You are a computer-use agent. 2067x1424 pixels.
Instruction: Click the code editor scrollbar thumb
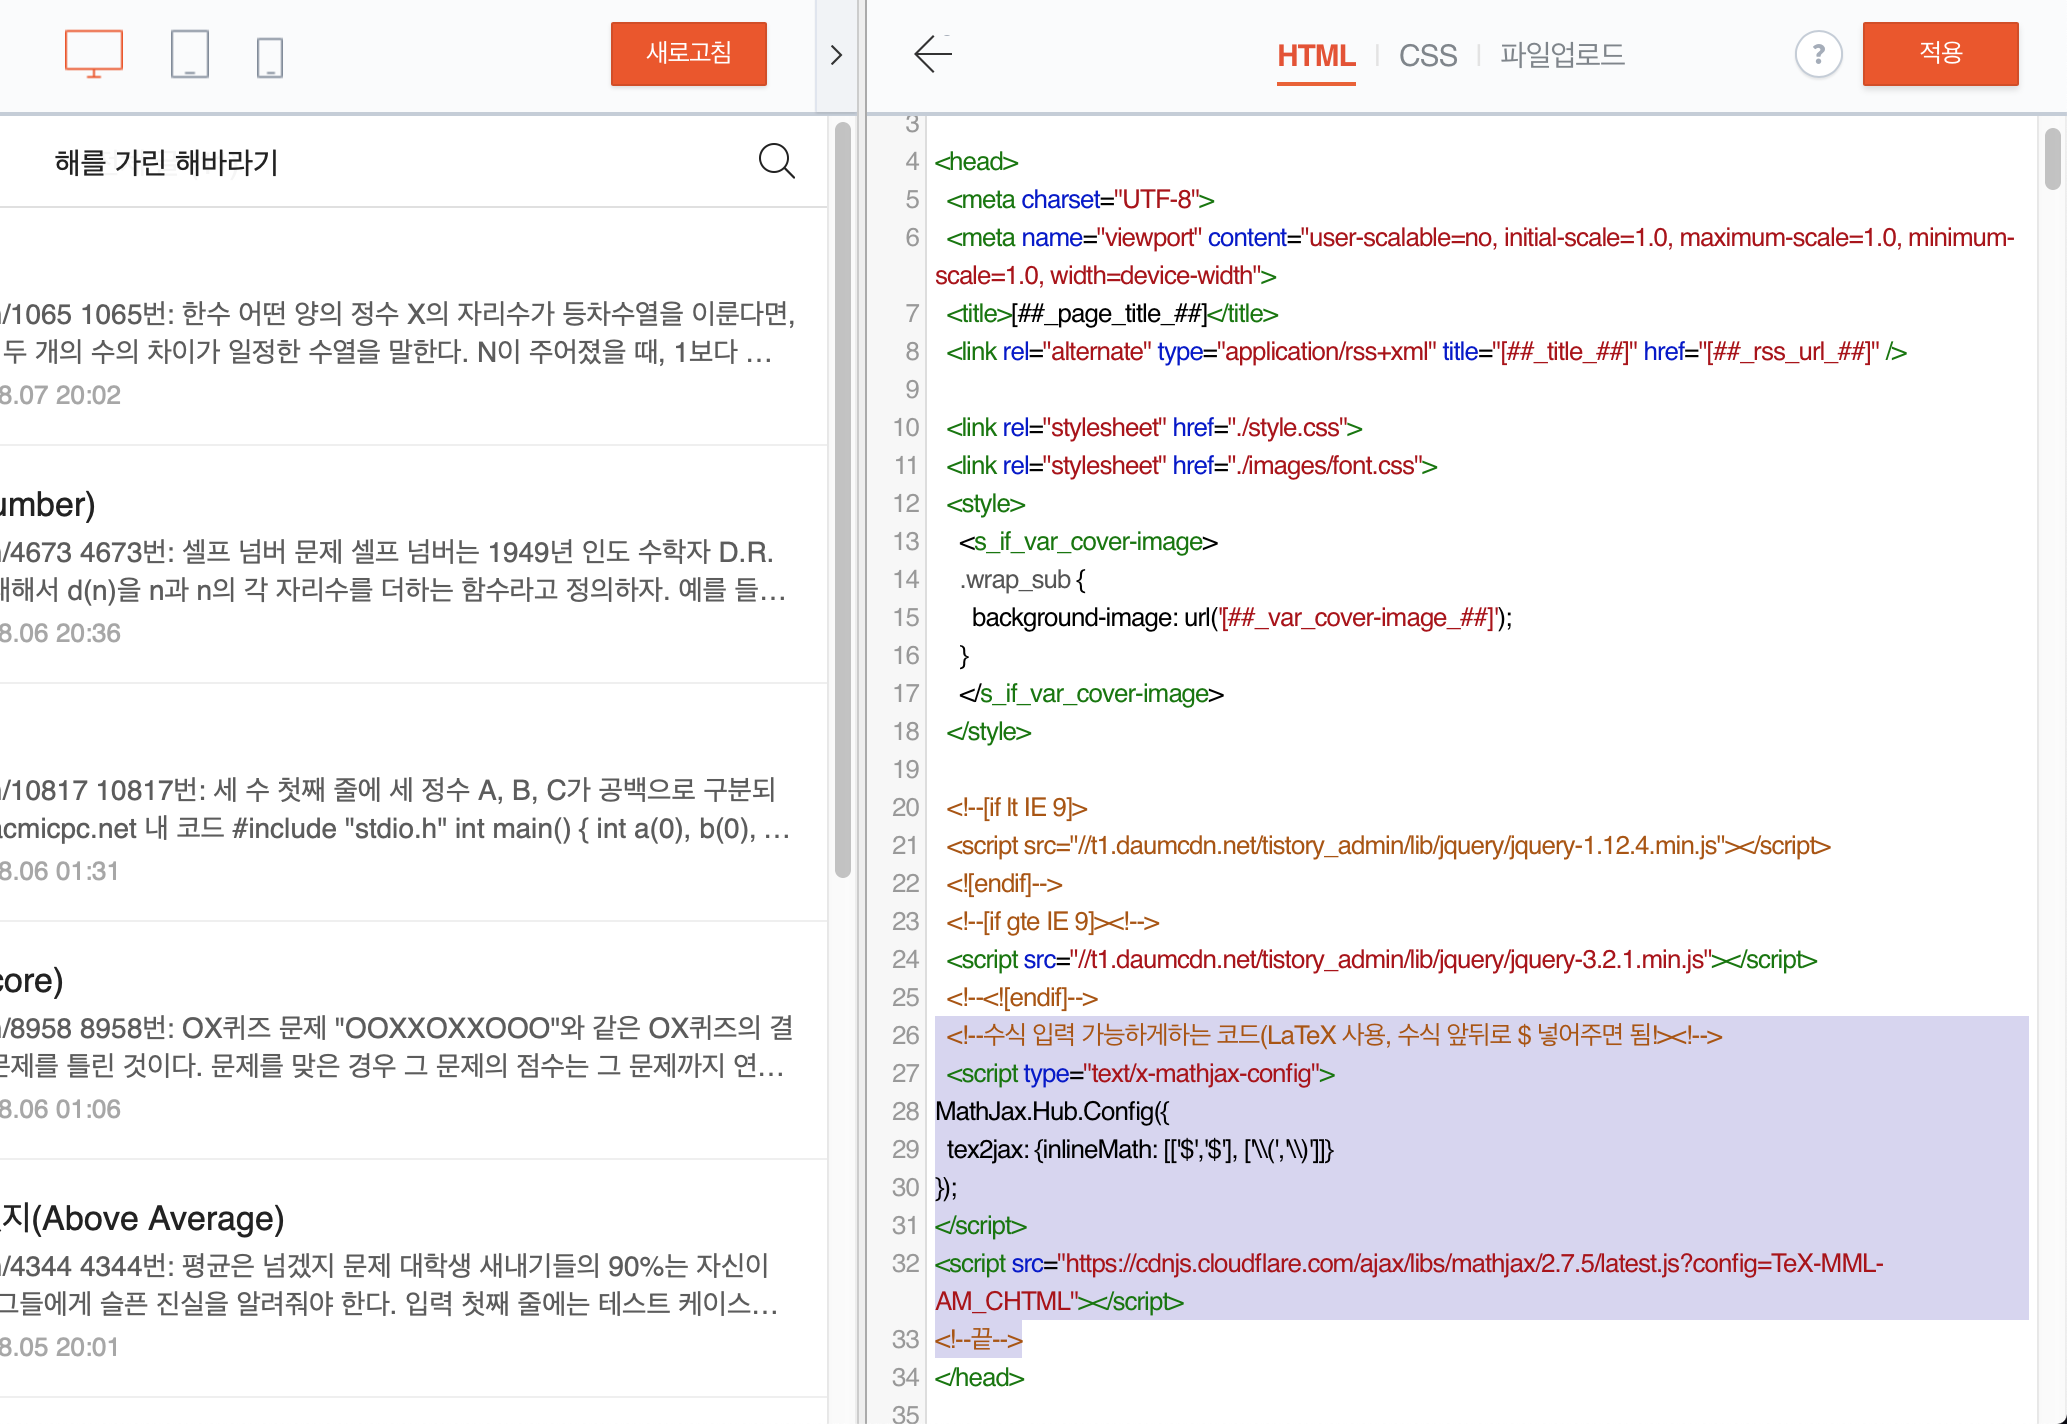pyautogui.click(x=2052, y=158)
